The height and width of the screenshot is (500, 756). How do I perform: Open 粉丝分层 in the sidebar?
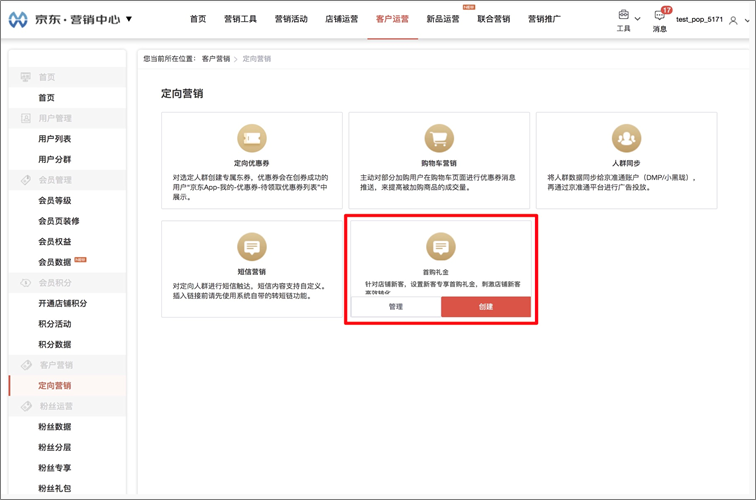point(54,447)
